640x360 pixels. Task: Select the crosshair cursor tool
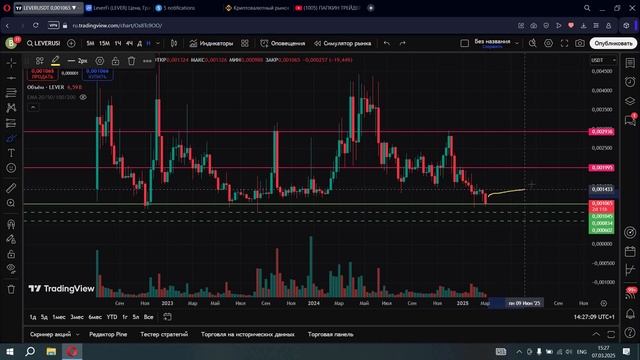pos(11,63)
